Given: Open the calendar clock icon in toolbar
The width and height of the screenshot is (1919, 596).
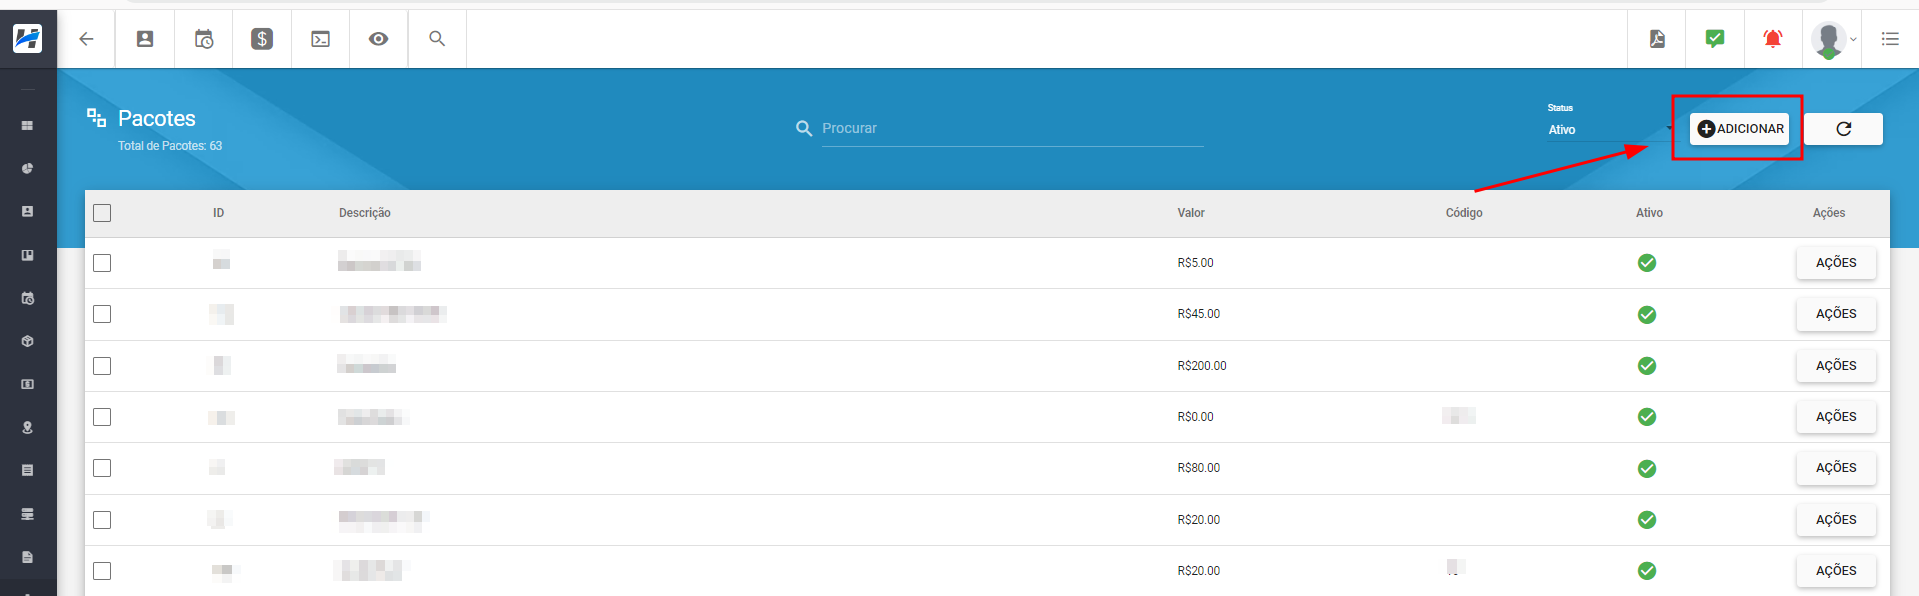Looking at the screenshot, I should click(x=204, y=39).
